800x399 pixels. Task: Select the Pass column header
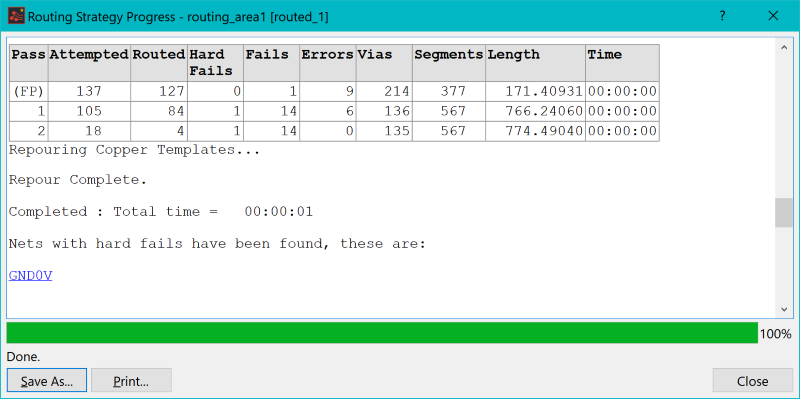pos(29,63)
